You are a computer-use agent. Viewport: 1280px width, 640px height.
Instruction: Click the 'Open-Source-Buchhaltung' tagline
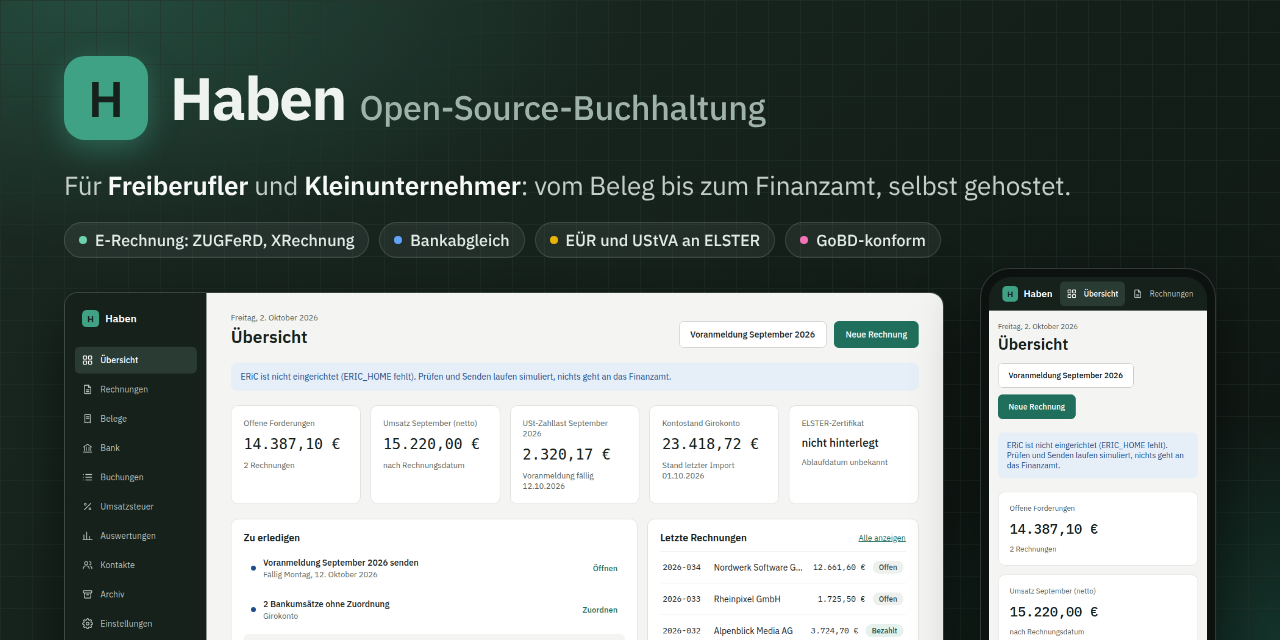click(563, 108)
